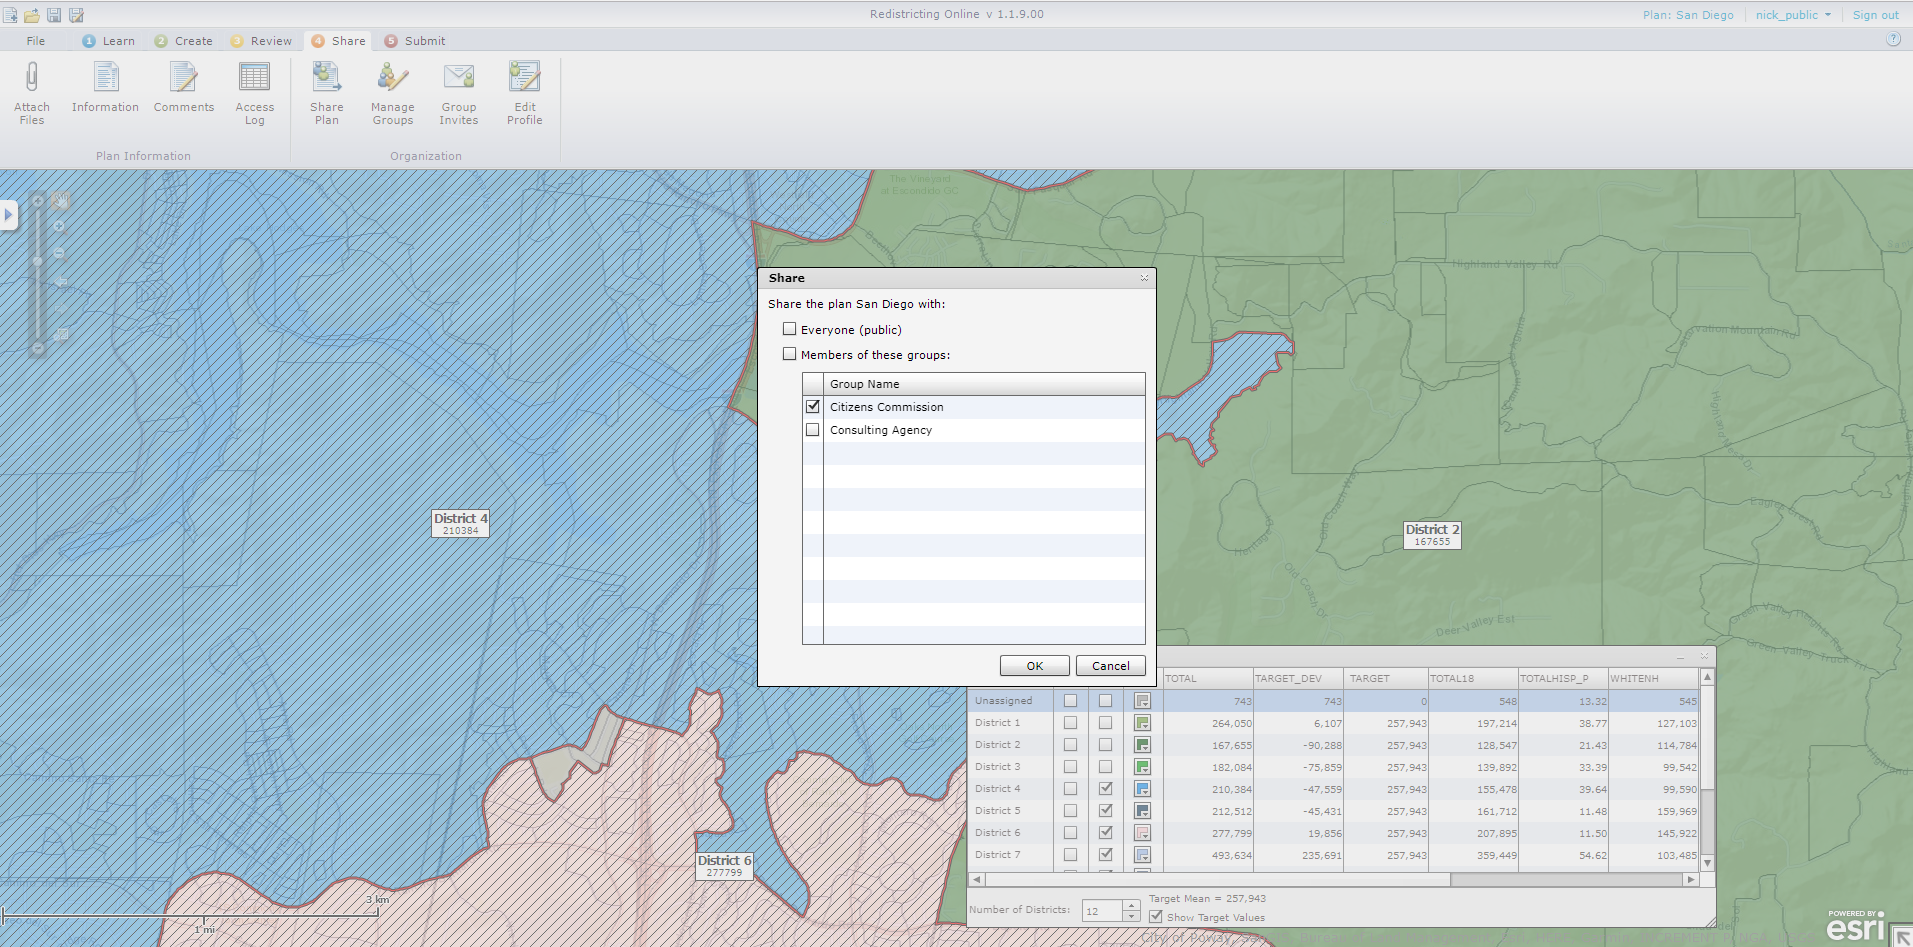Open the nick_public user dropdown
This screenshot has width=1913, height=947.
[x=1793, y=15]
